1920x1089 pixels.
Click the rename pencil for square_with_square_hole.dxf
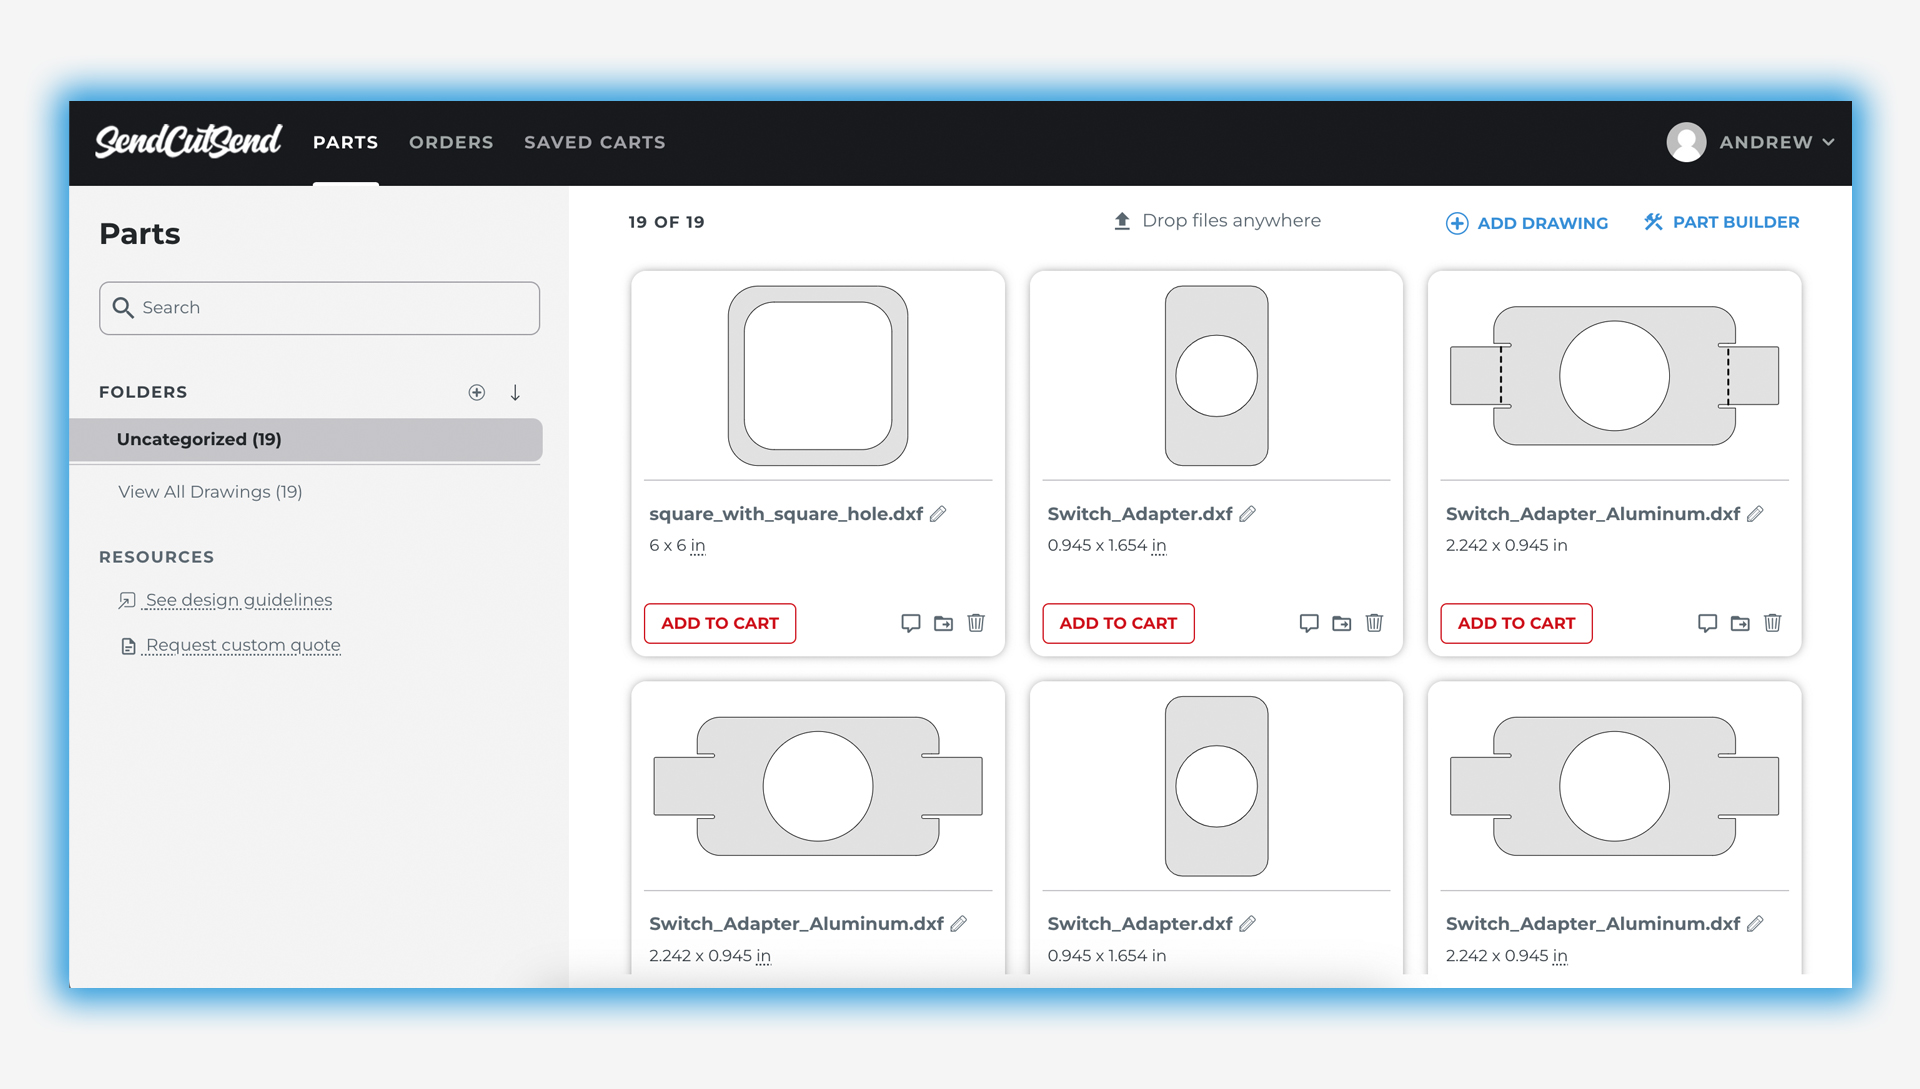click(x=938, y=514)
